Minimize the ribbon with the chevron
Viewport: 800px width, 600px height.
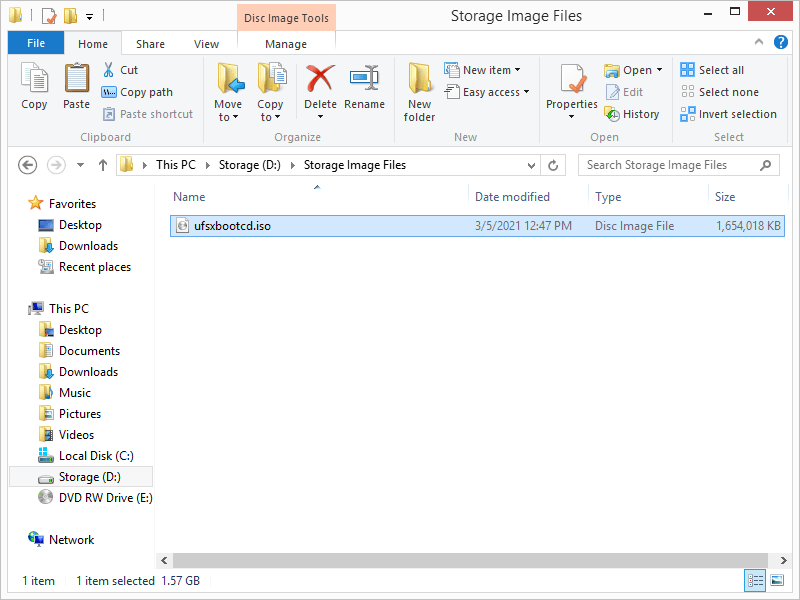[759, 42]
